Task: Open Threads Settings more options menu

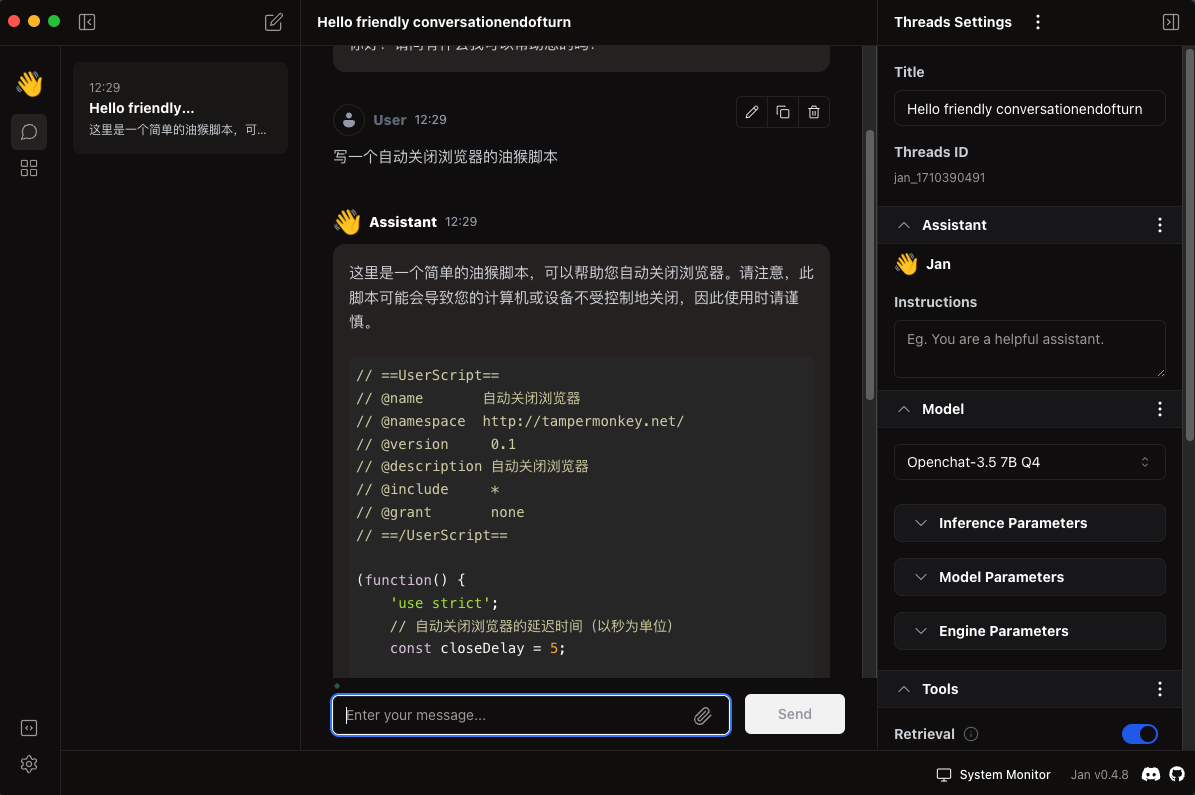Action: point(1037,22)
